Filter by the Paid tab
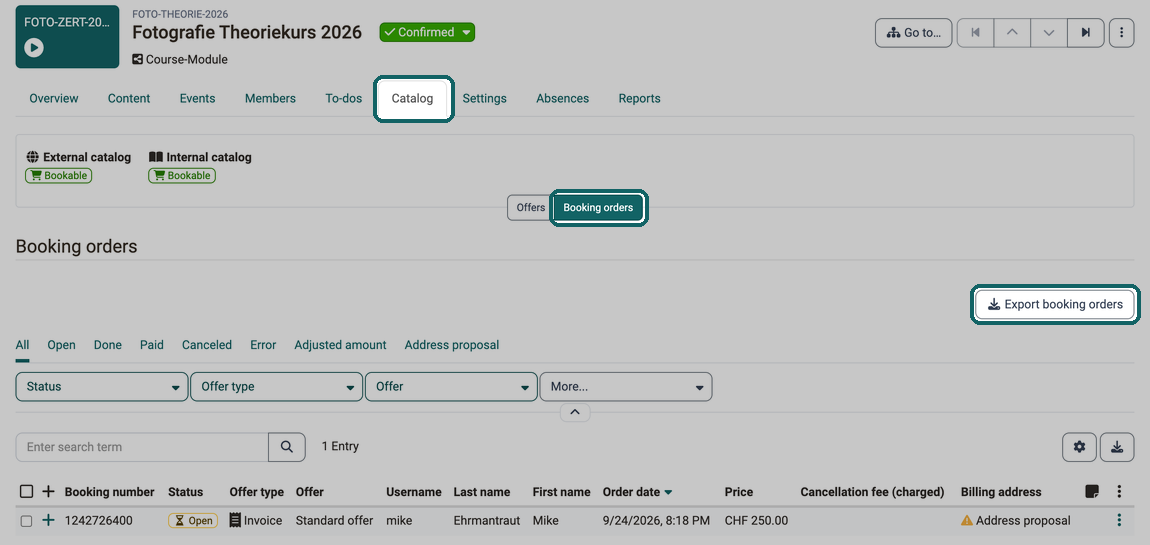1150x545 pixels. click(x=152, y=345)
